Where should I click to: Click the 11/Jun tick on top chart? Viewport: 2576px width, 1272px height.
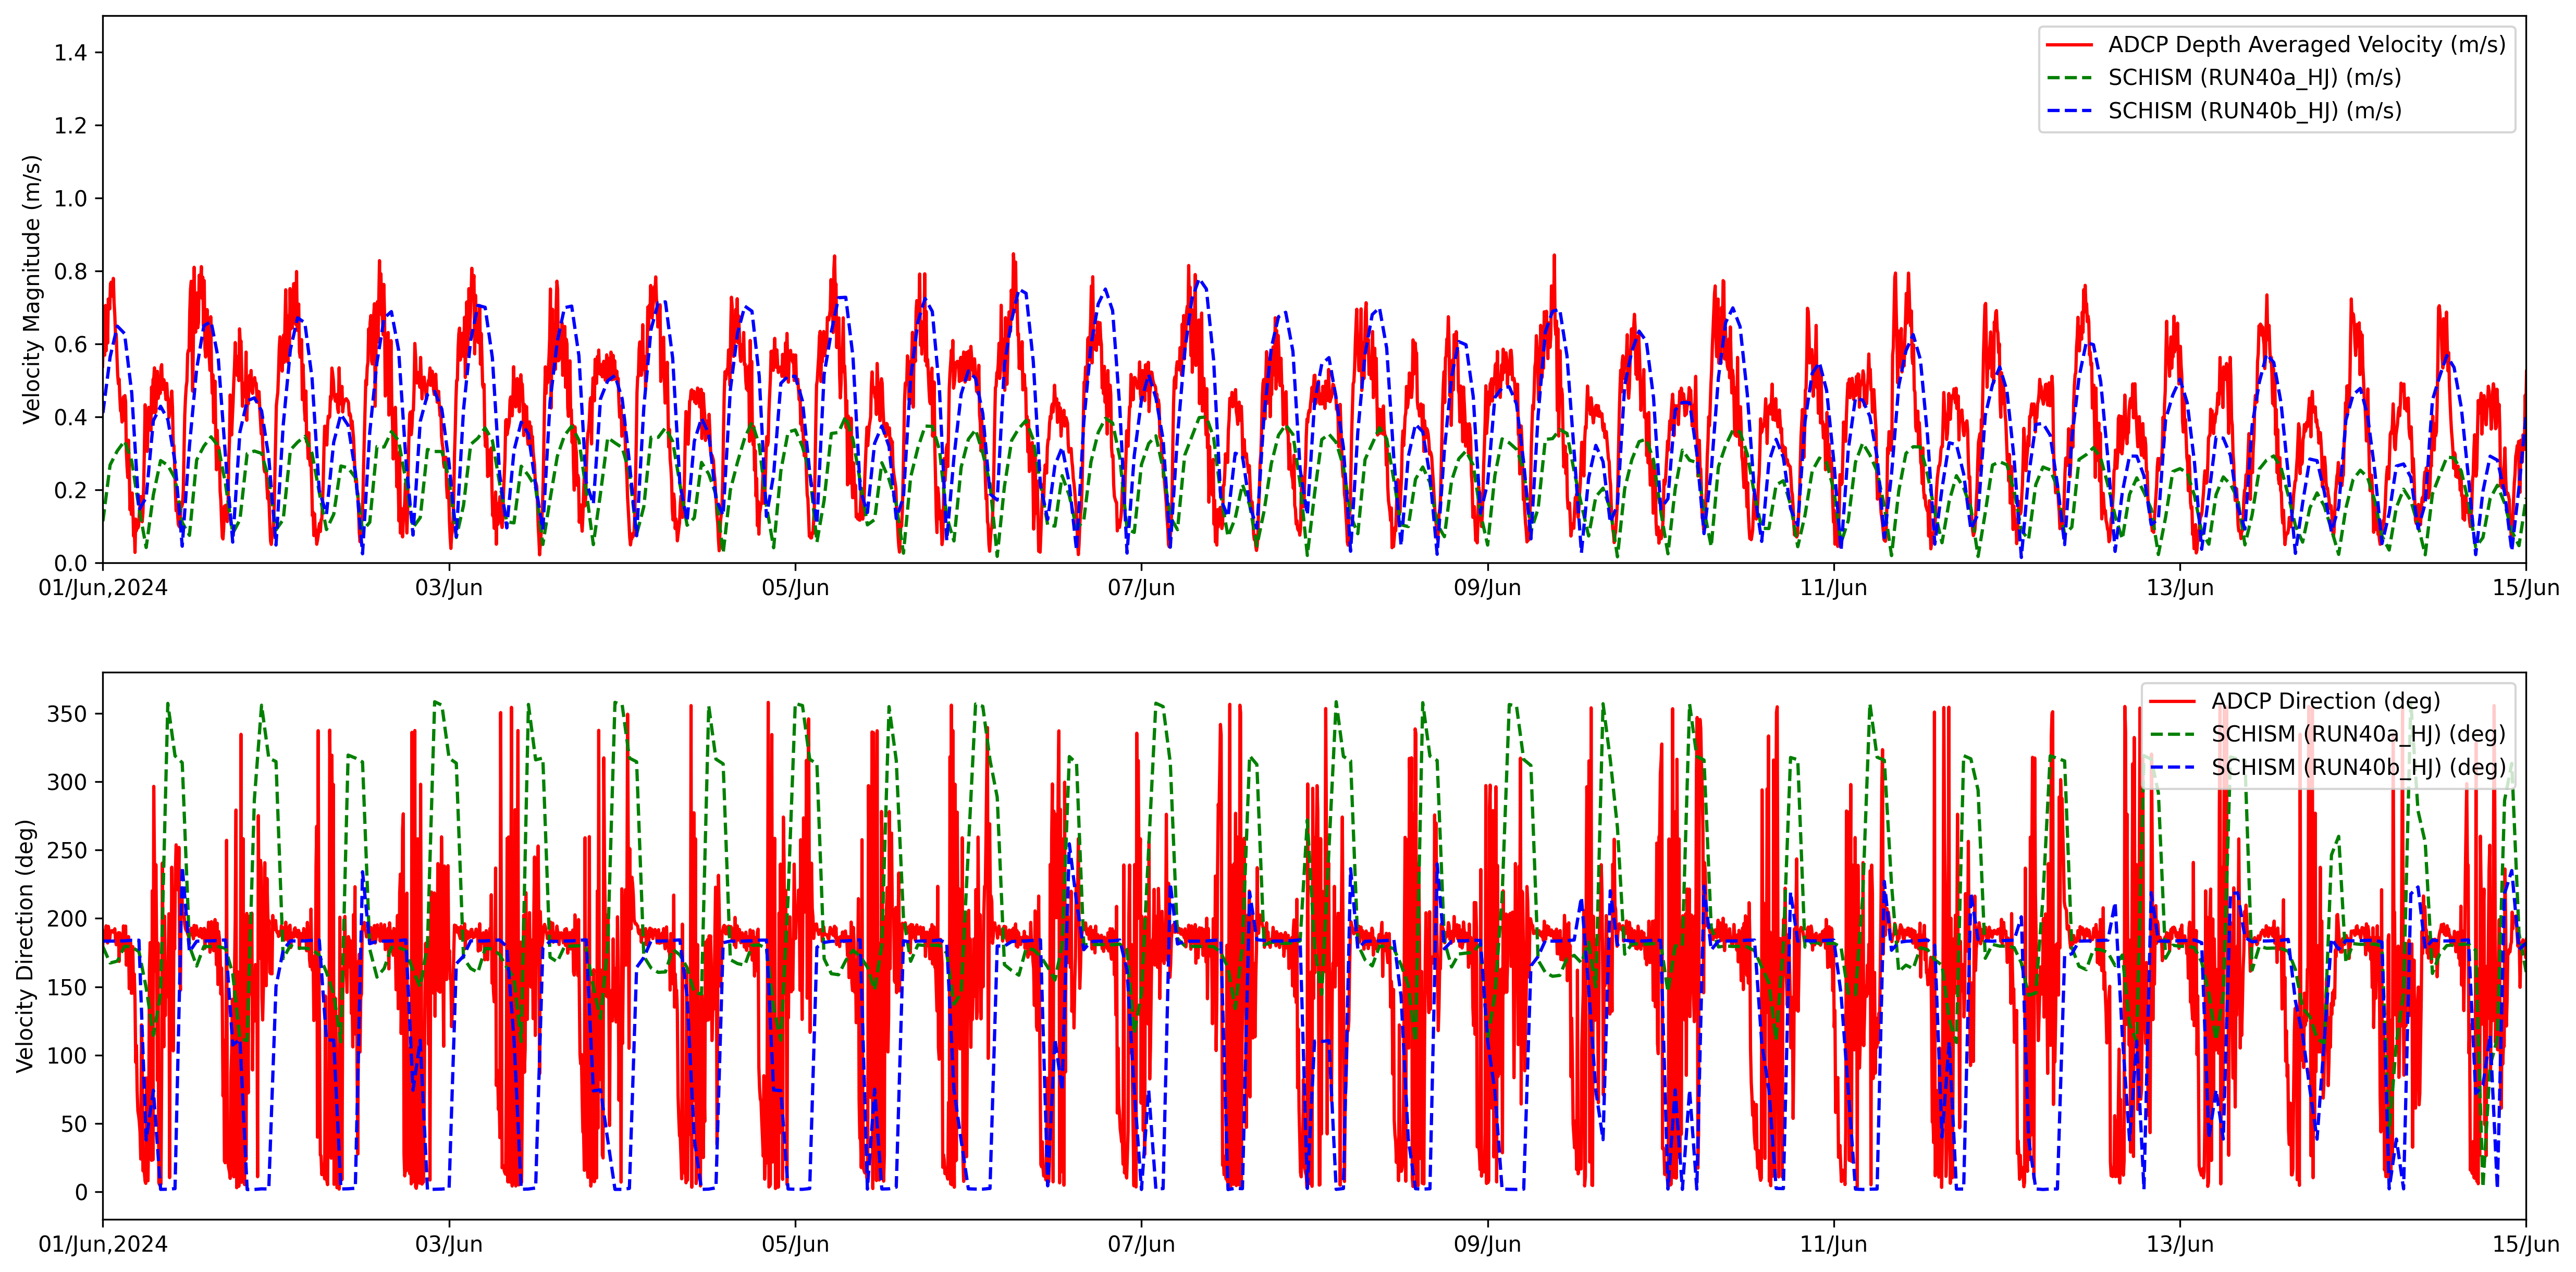(x=1833, y=588)
